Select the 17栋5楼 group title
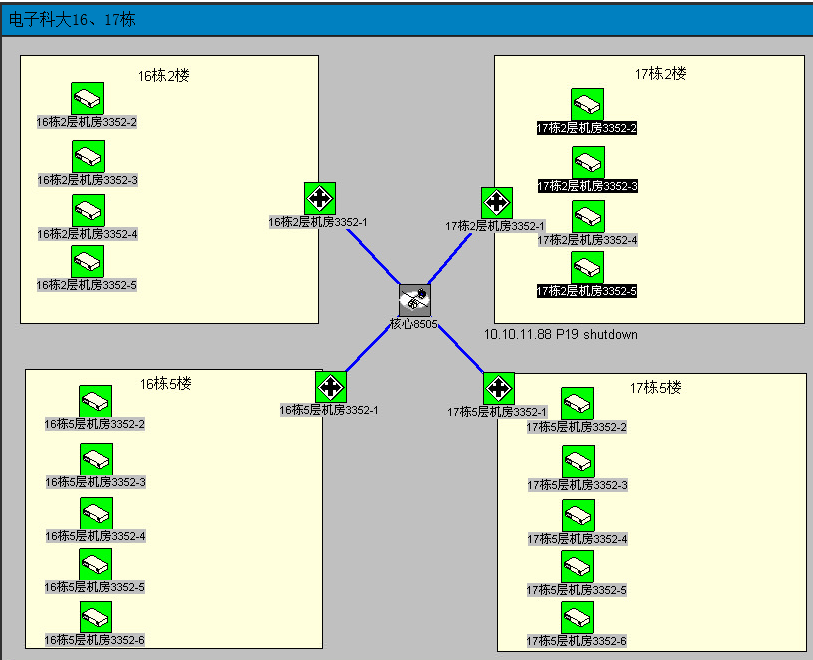The width and height of the screenshot is (813, 660). (x=655, y=388)
